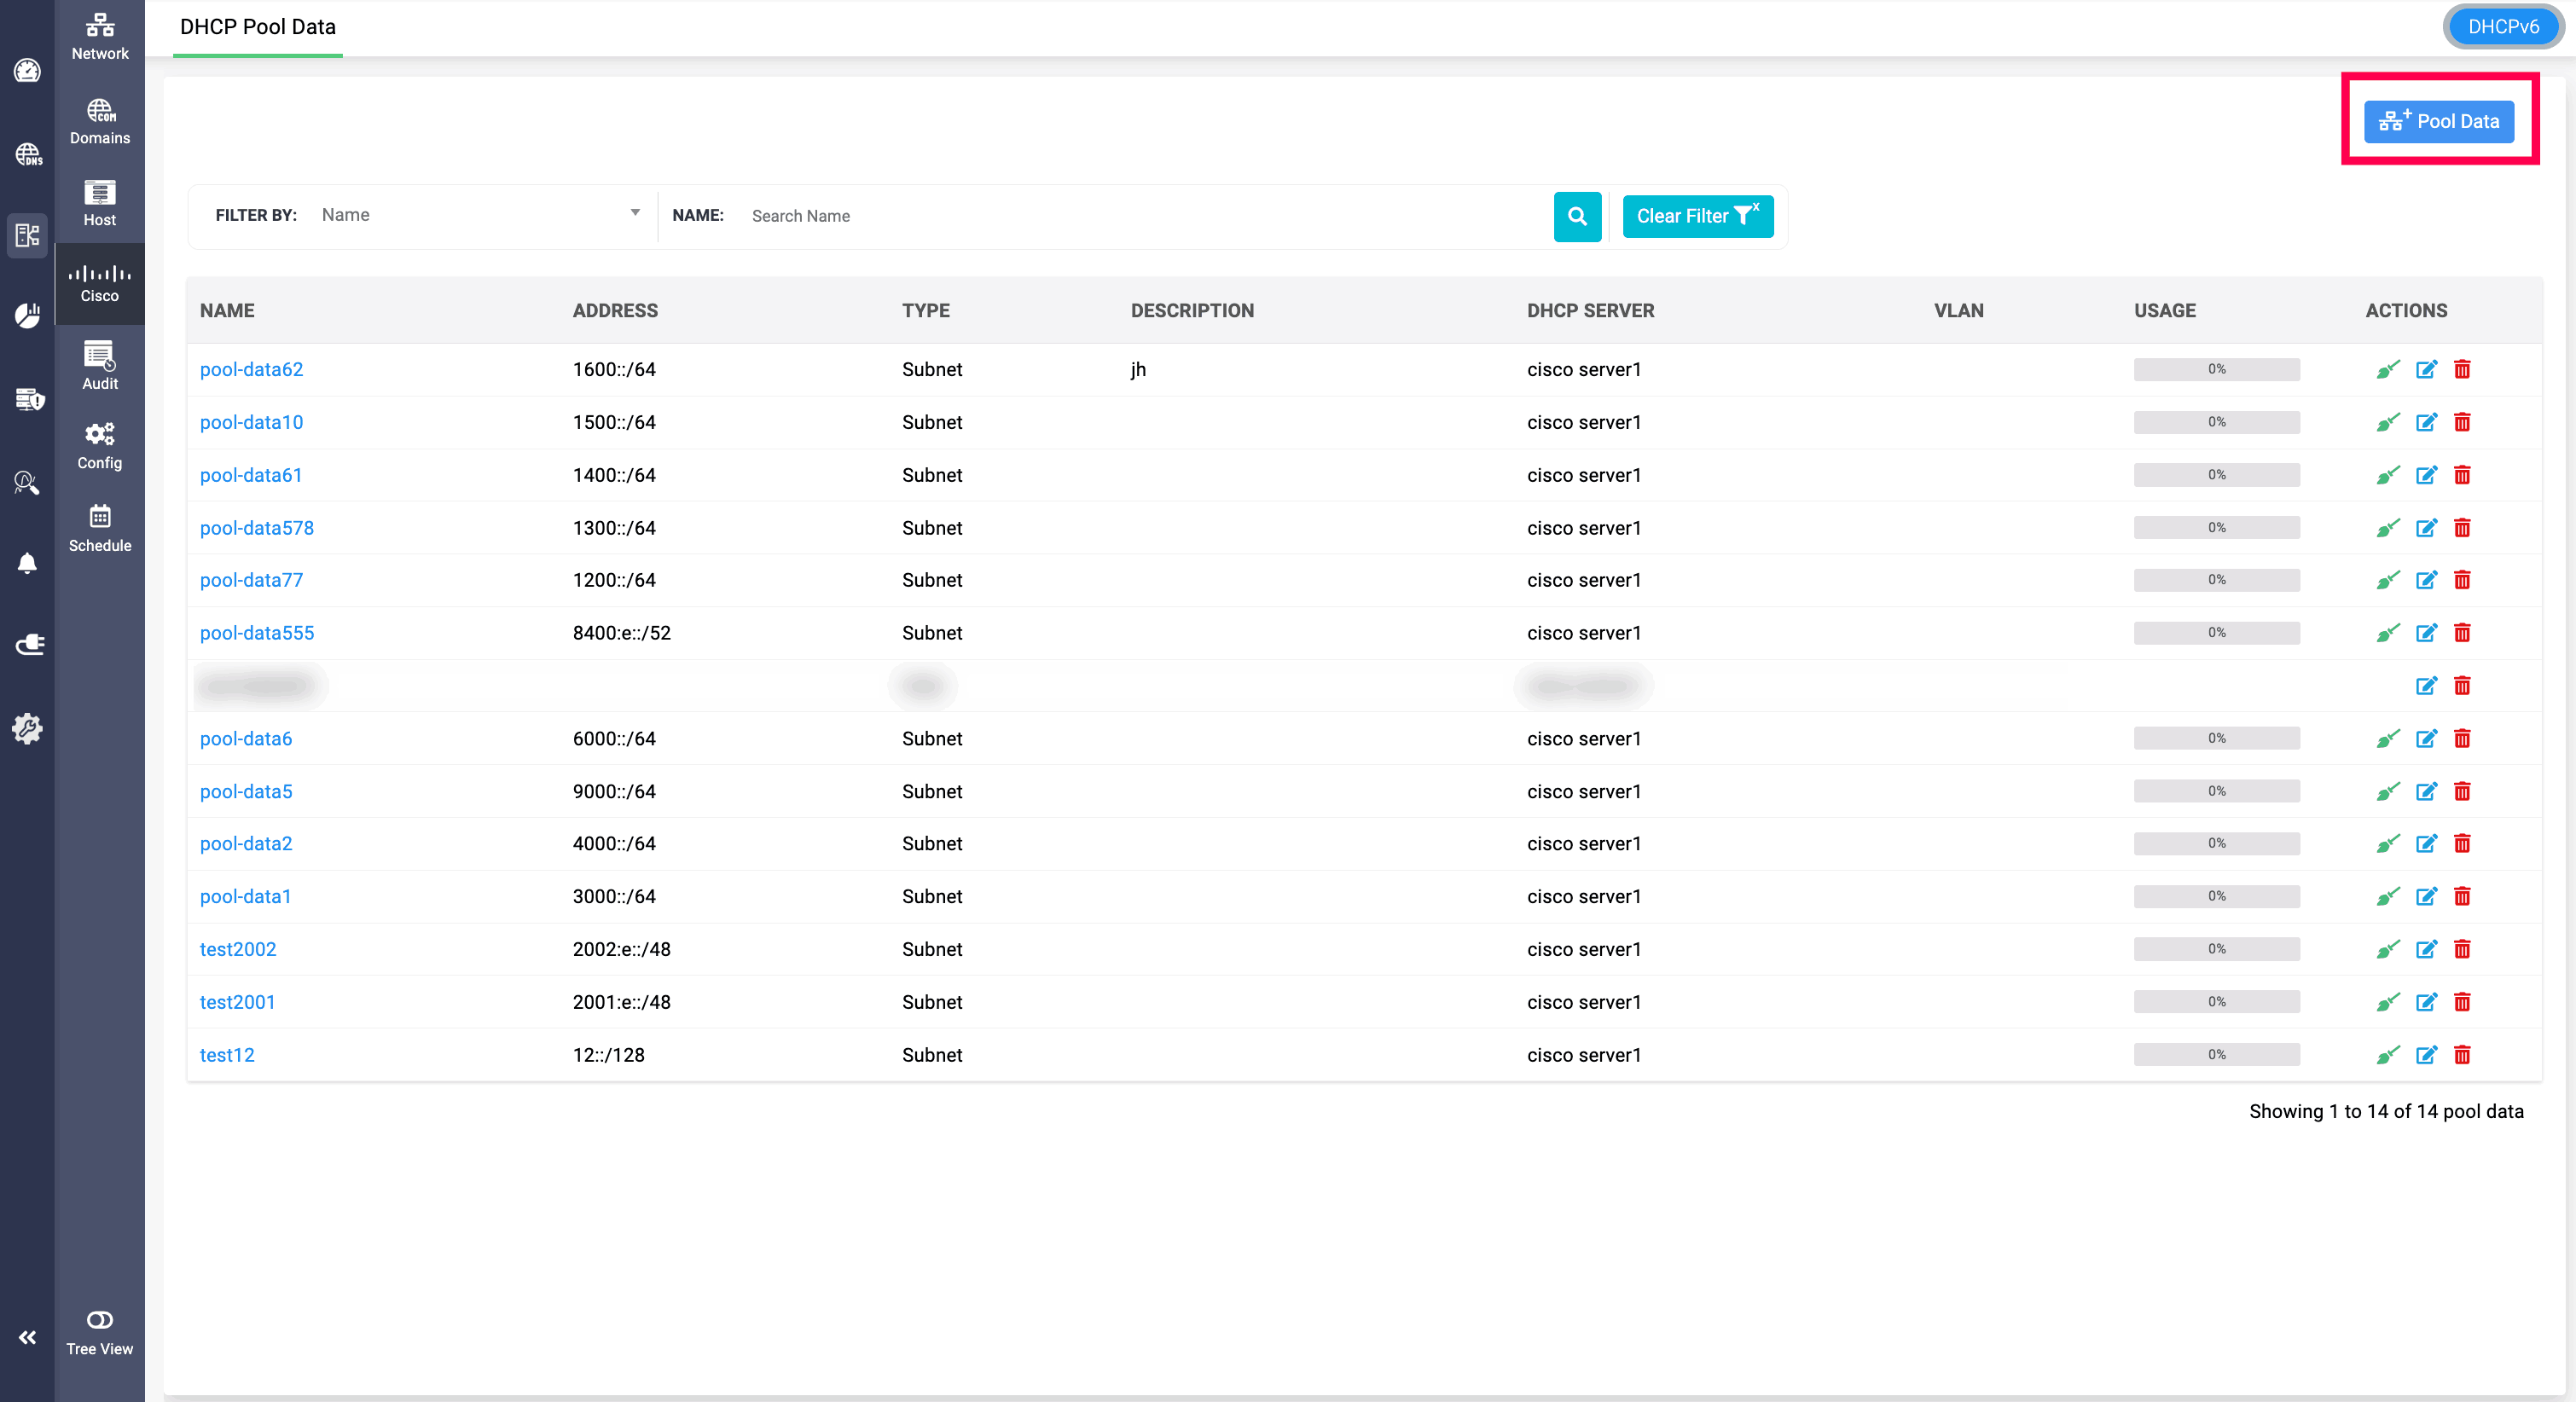Viewport: 2576px width, 1402px height.
Task: Click the green clean icon for pool-data61
Action: [2387, 475]
